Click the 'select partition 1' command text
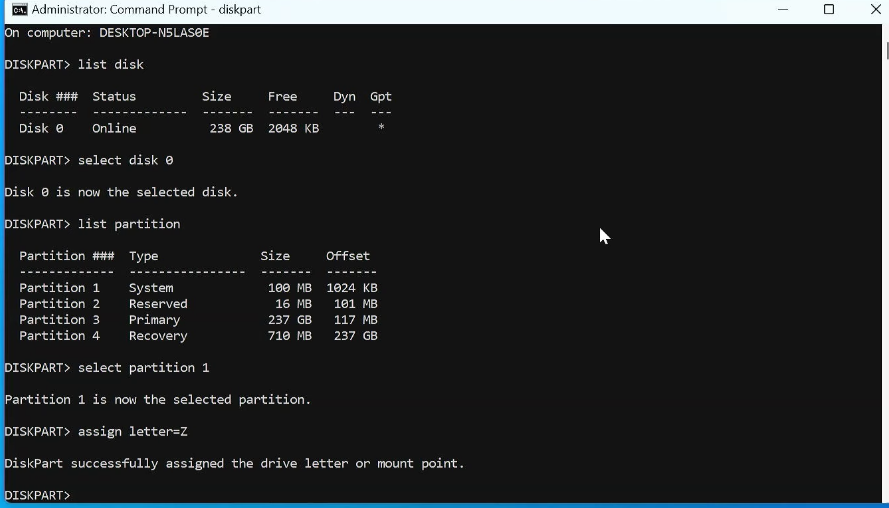The image size is (889, 508). point(143,367)
